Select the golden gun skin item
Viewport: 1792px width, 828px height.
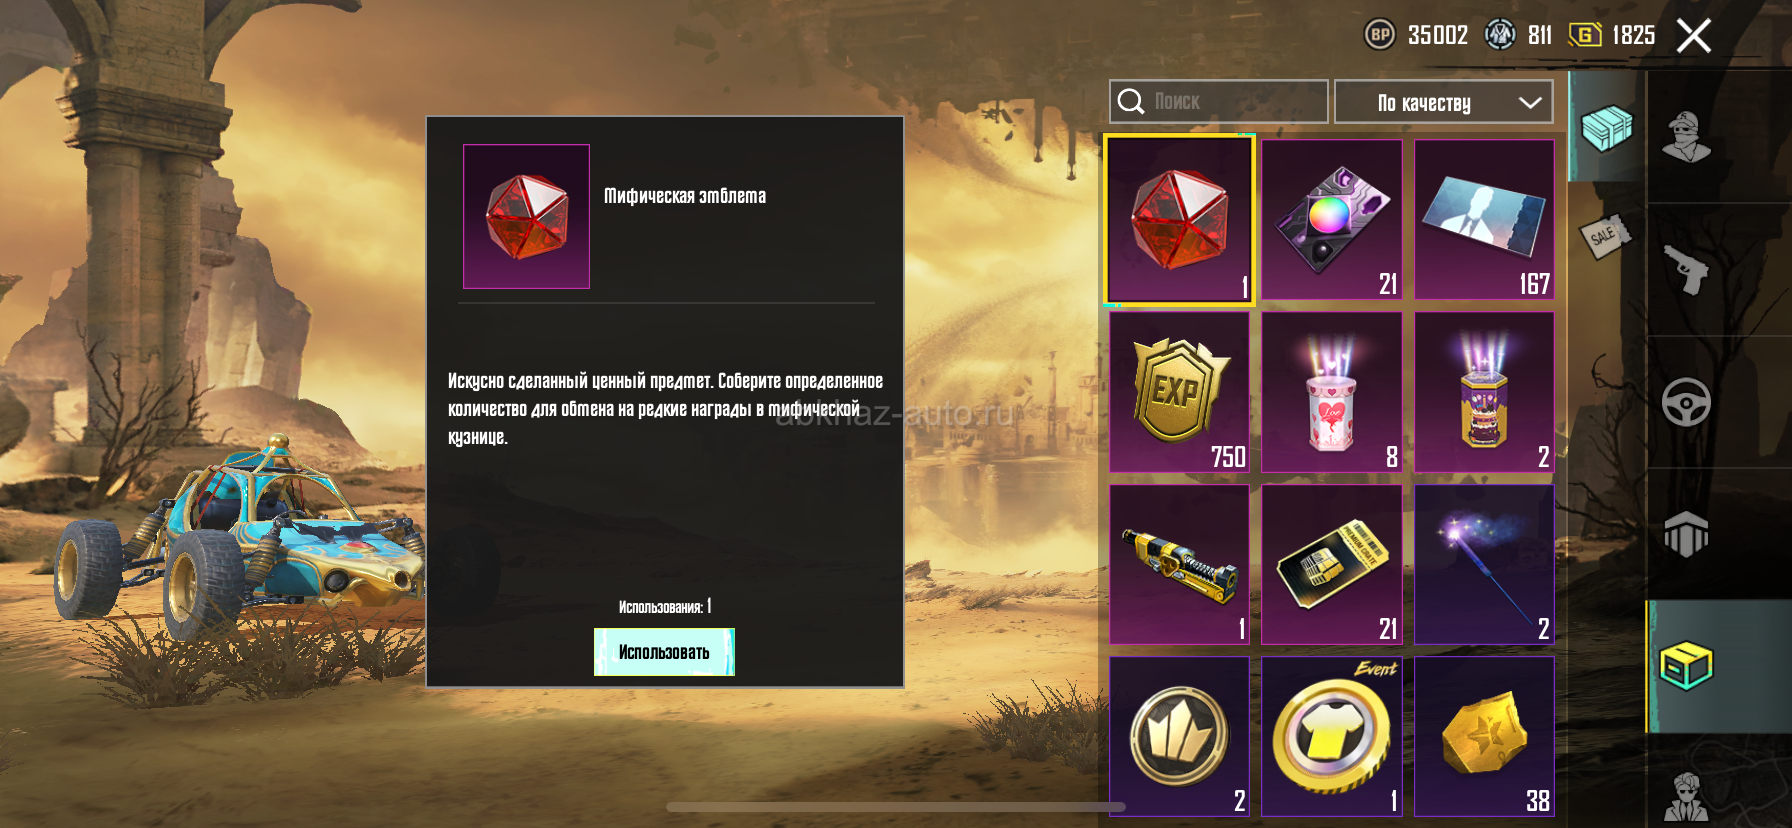tap(1180, 565)
